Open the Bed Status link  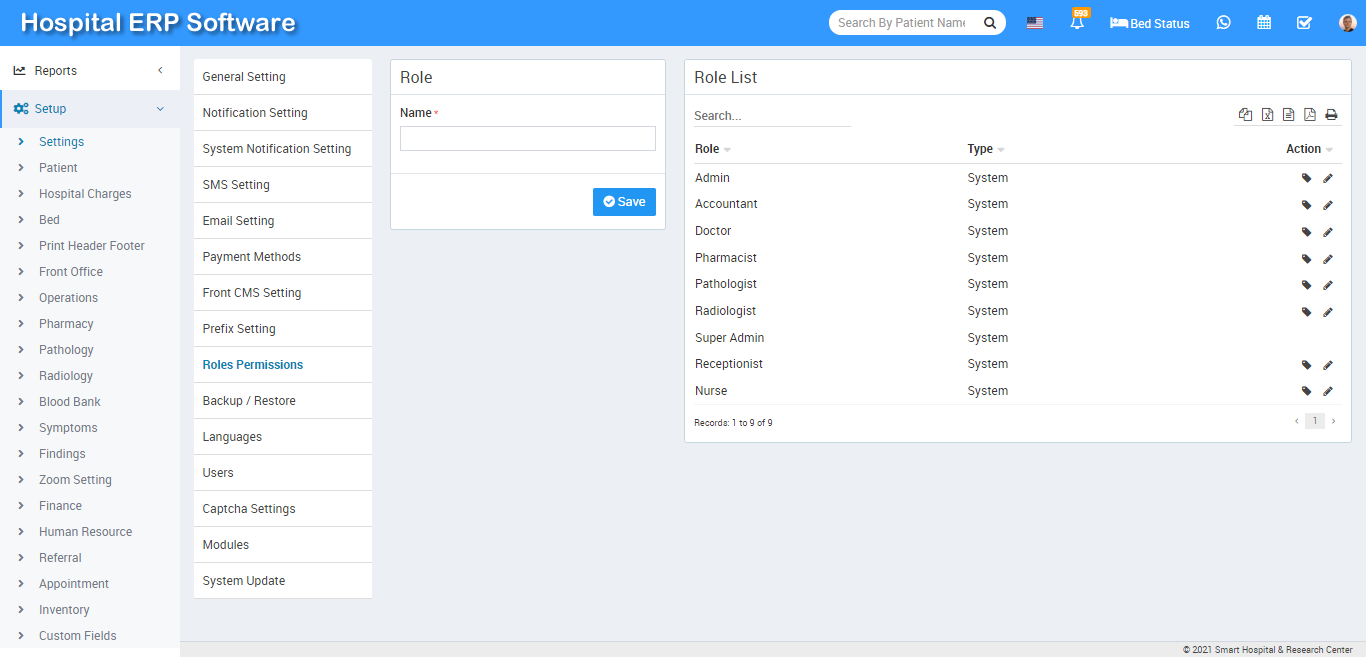(x=1150, y=23)
